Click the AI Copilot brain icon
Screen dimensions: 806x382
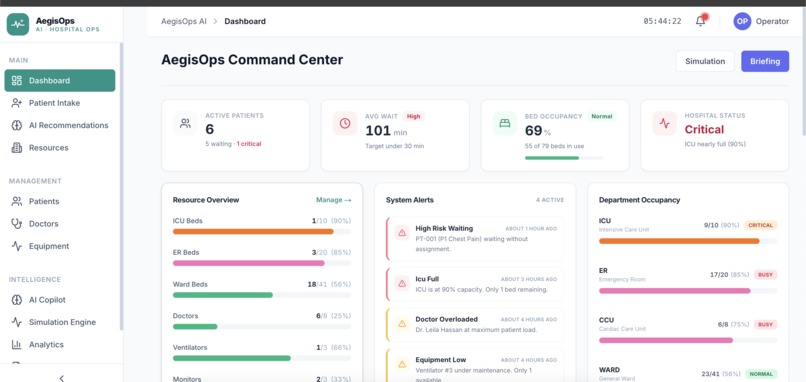coord(17,300)
